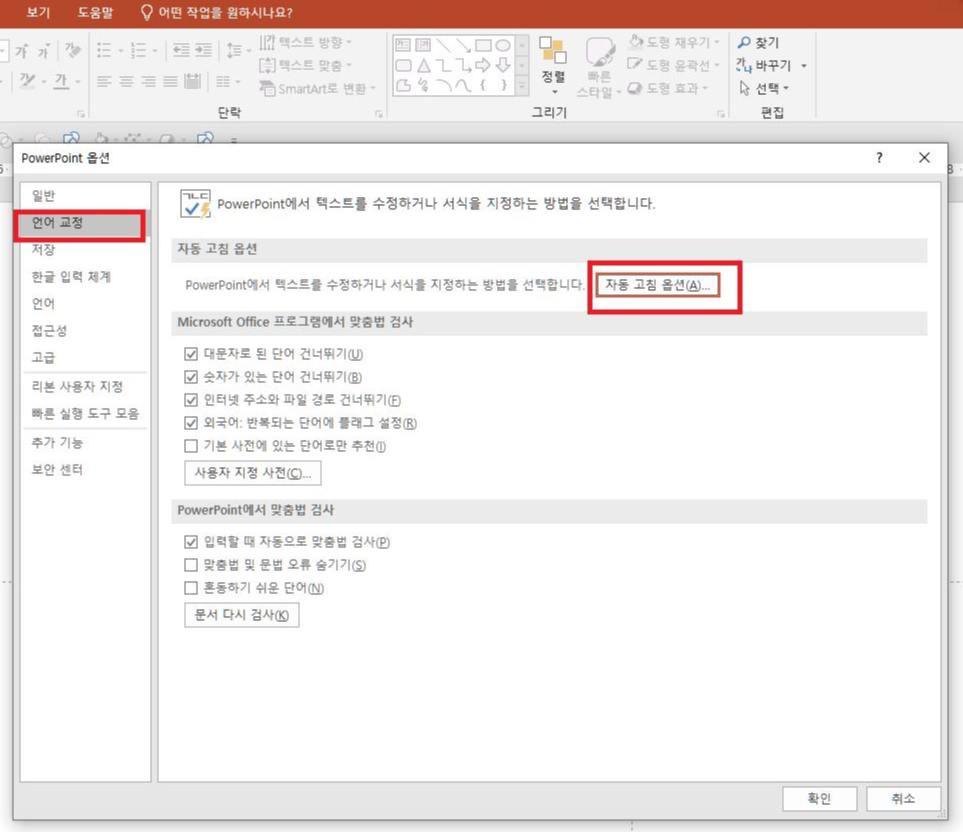The height and width of the screenshot is (832, 963).
Task: Select 보안 센터 in options sidebar
Action: click(x=85, y=470)
